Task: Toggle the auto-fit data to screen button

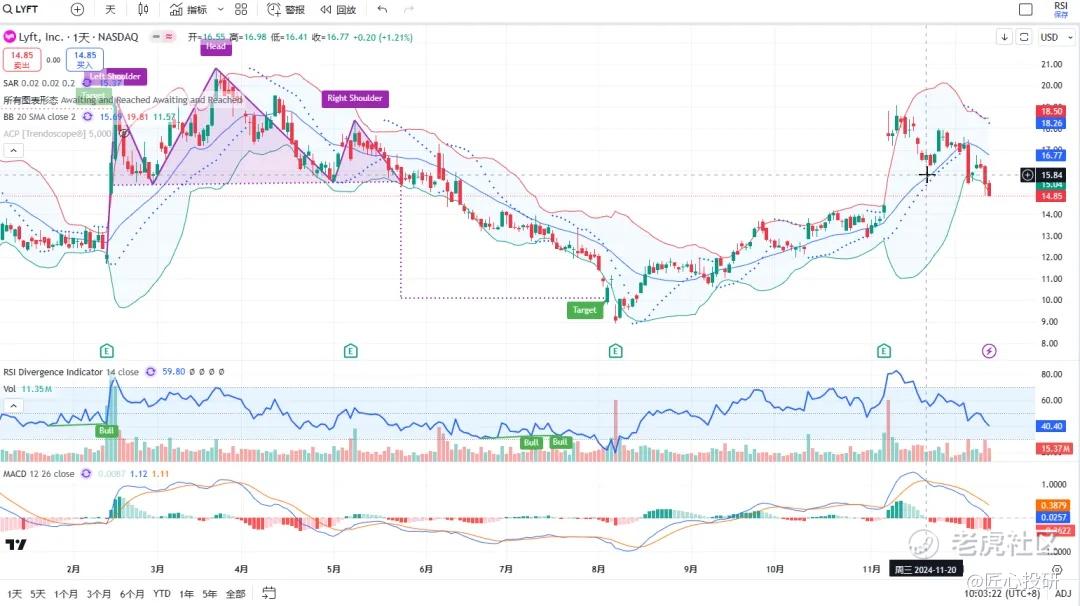Action: point(1024,36)
